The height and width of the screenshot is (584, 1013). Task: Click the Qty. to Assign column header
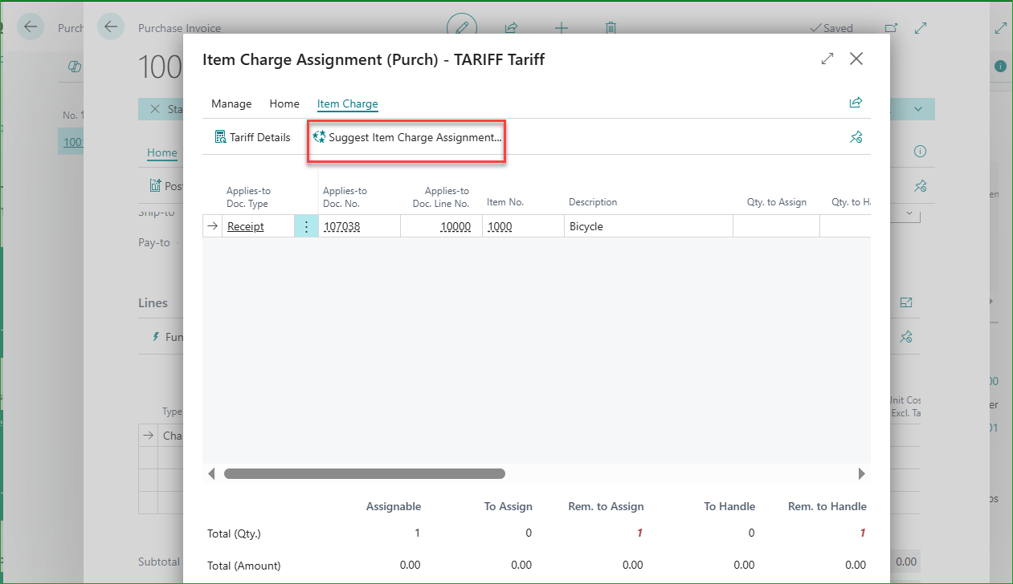pos(777,202)
